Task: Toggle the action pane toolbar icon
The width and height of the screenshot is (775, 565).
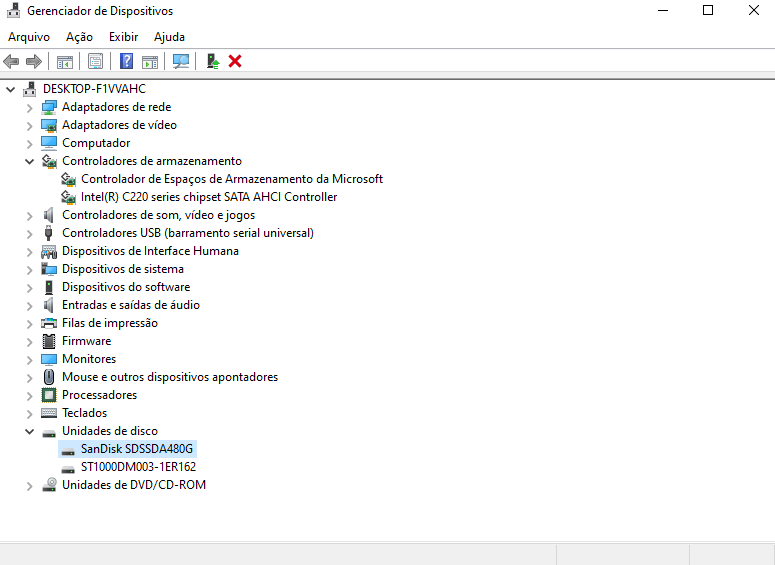Action: 150,62
